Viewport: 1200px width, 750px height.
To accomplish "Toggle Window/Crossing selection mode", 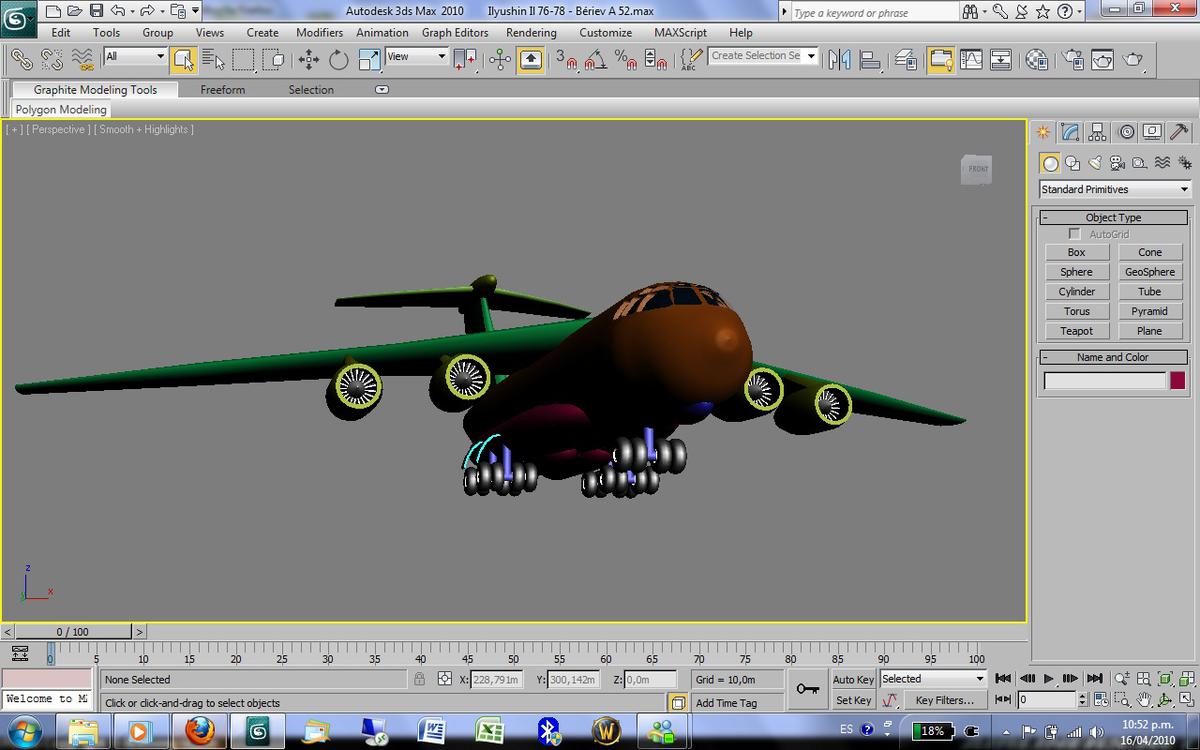I will point(273,60).
